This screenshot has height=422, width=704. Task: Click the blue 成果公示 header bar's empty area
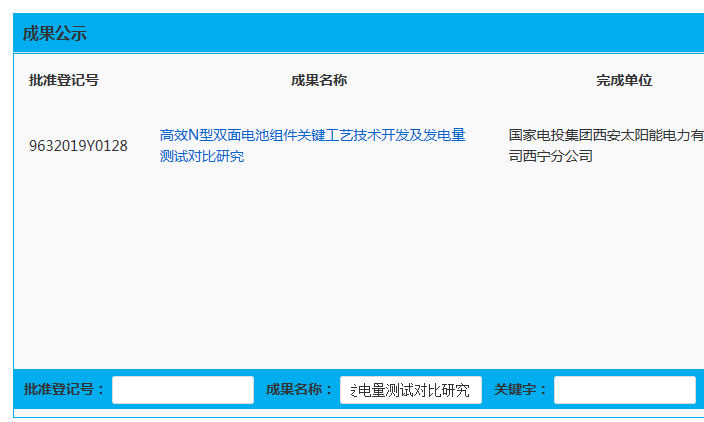click(x=400, y=34)
